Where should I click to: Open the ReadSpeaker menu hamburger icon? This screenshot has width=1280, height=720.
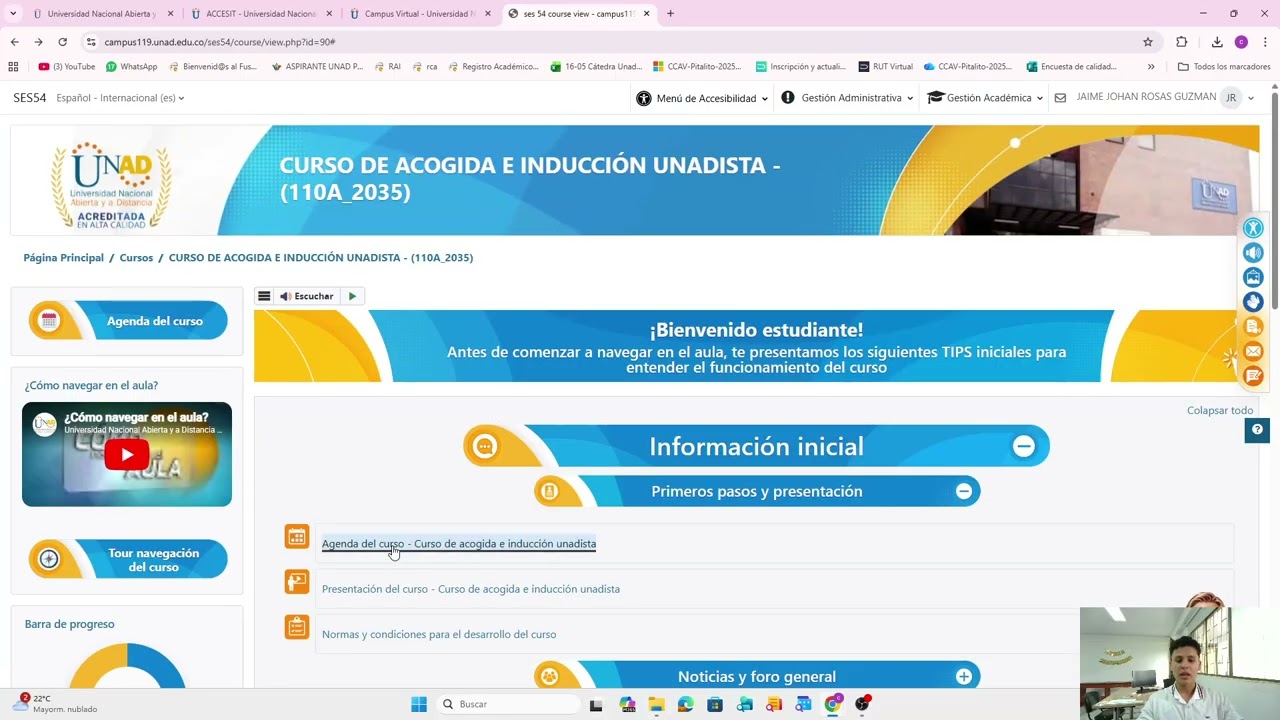pyautogui.click(x=264, y=296)
